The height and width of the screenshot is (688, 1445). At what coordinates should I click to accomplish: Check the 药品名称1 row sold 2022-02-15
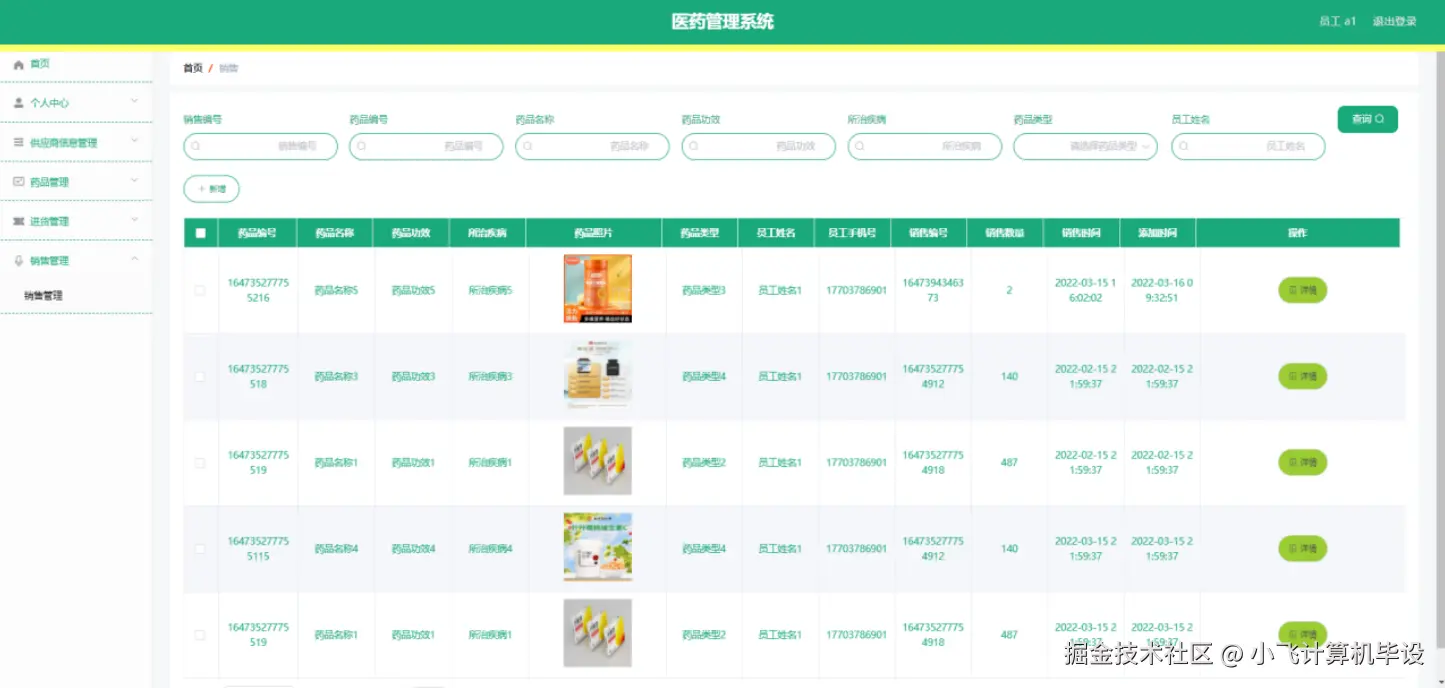pyautogui.click(x=200, y=463)
